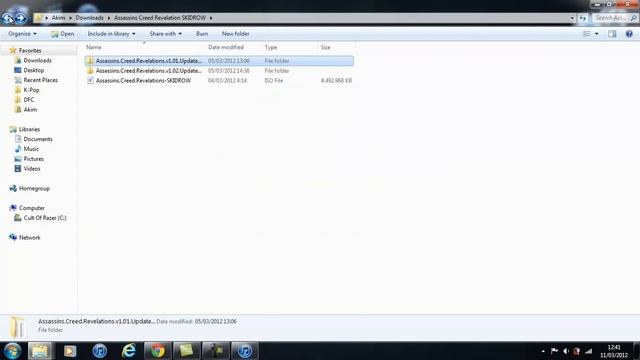Sort by the Date modified column
The image size is (640, 360).
coord(226,47)
